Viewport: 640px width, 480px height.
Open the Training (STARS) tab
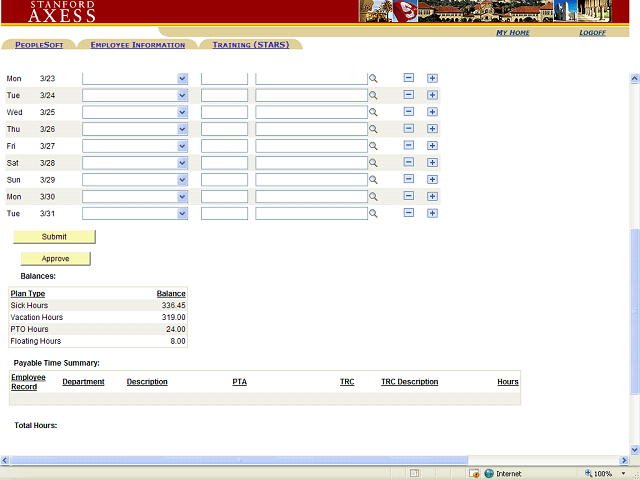coord(251,45)
